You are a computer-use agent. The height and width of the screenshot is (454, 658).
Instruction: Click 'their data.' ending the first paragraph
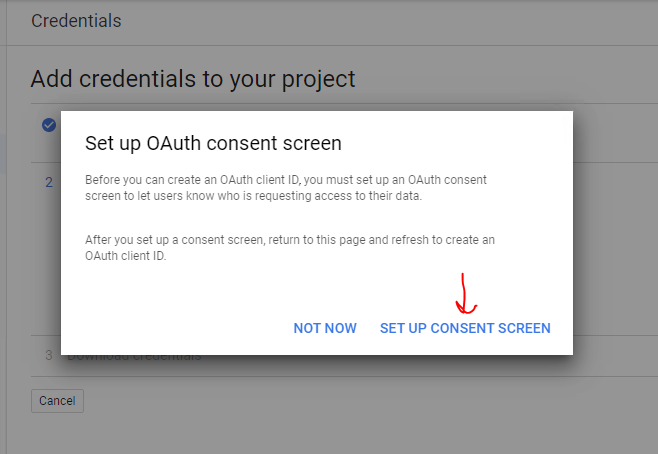[x=395, y=196]
